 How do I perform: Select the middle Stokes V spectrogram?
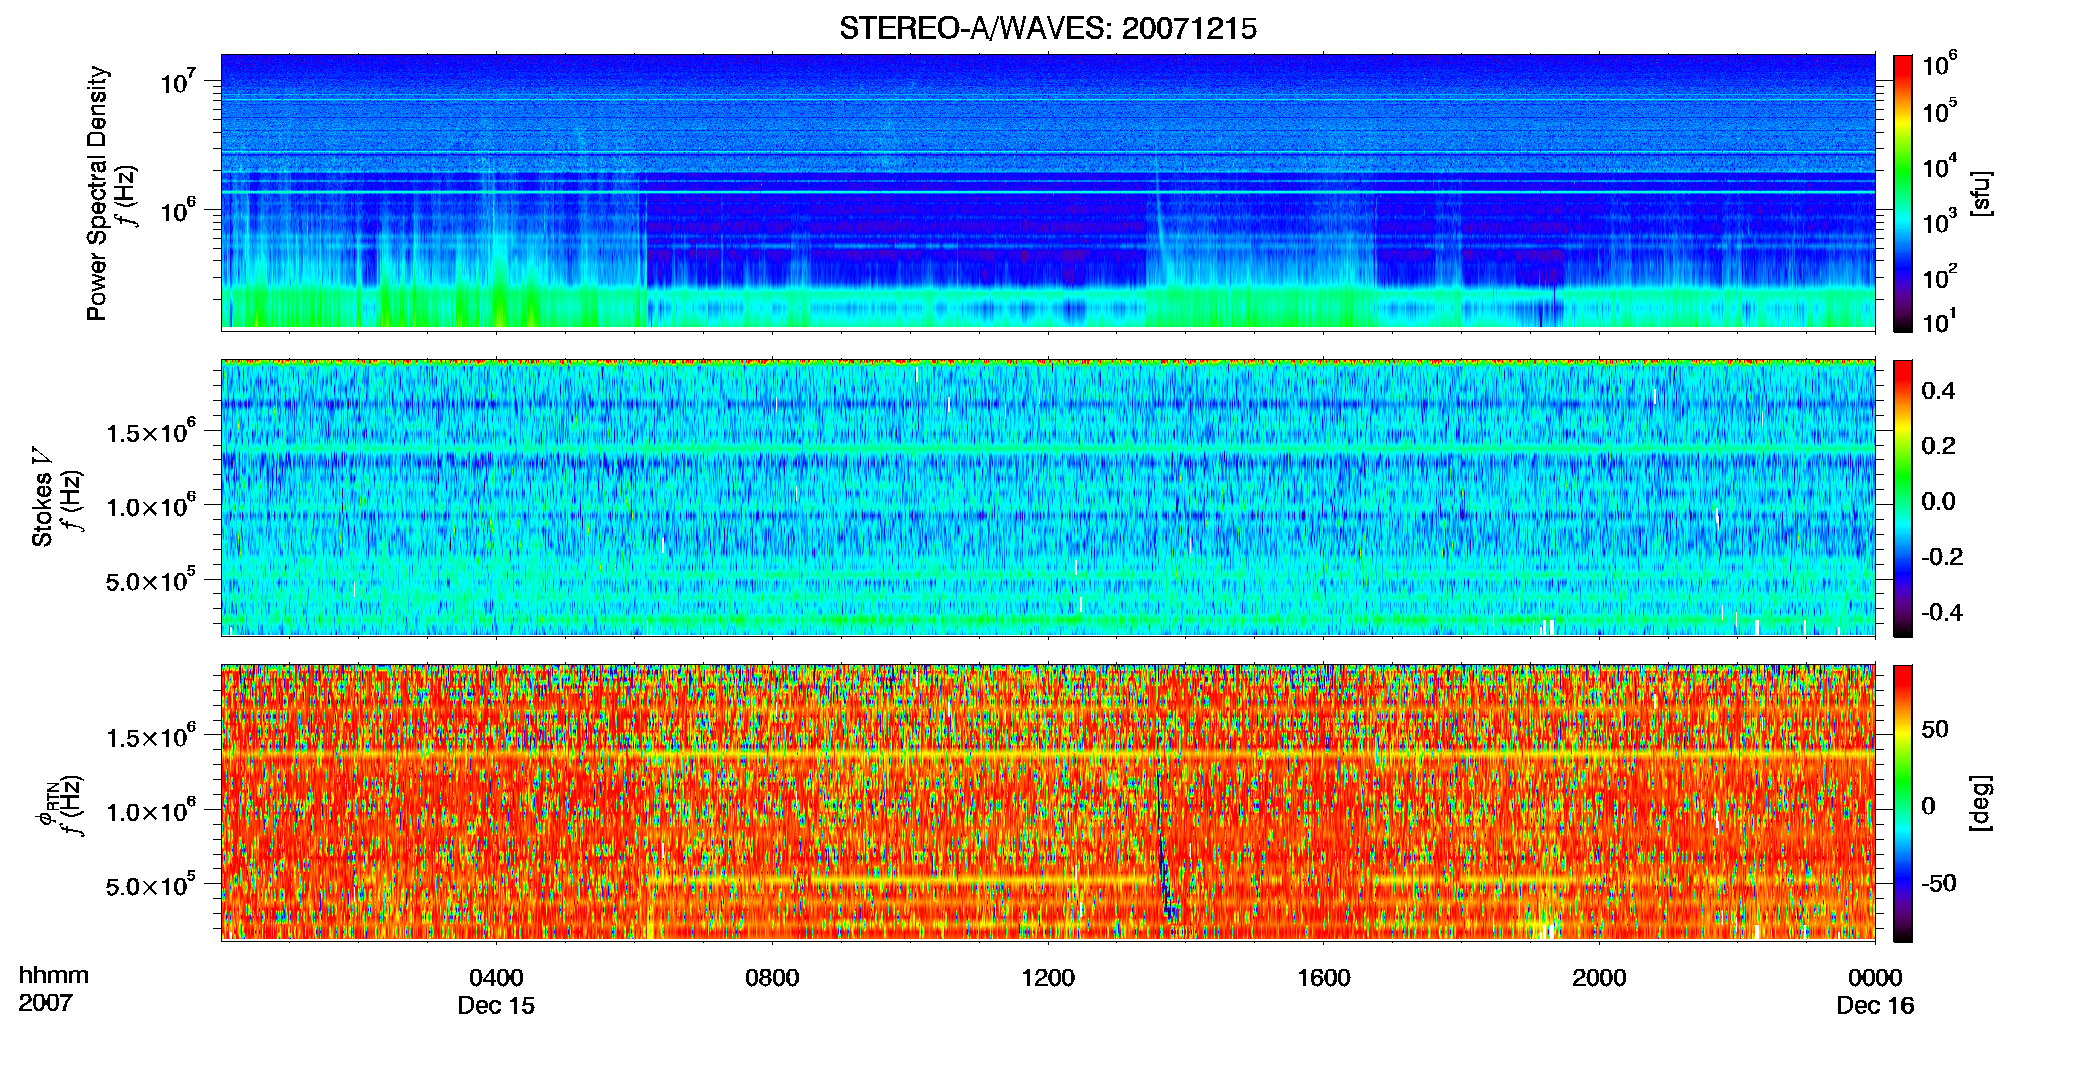coord(1048,498)
